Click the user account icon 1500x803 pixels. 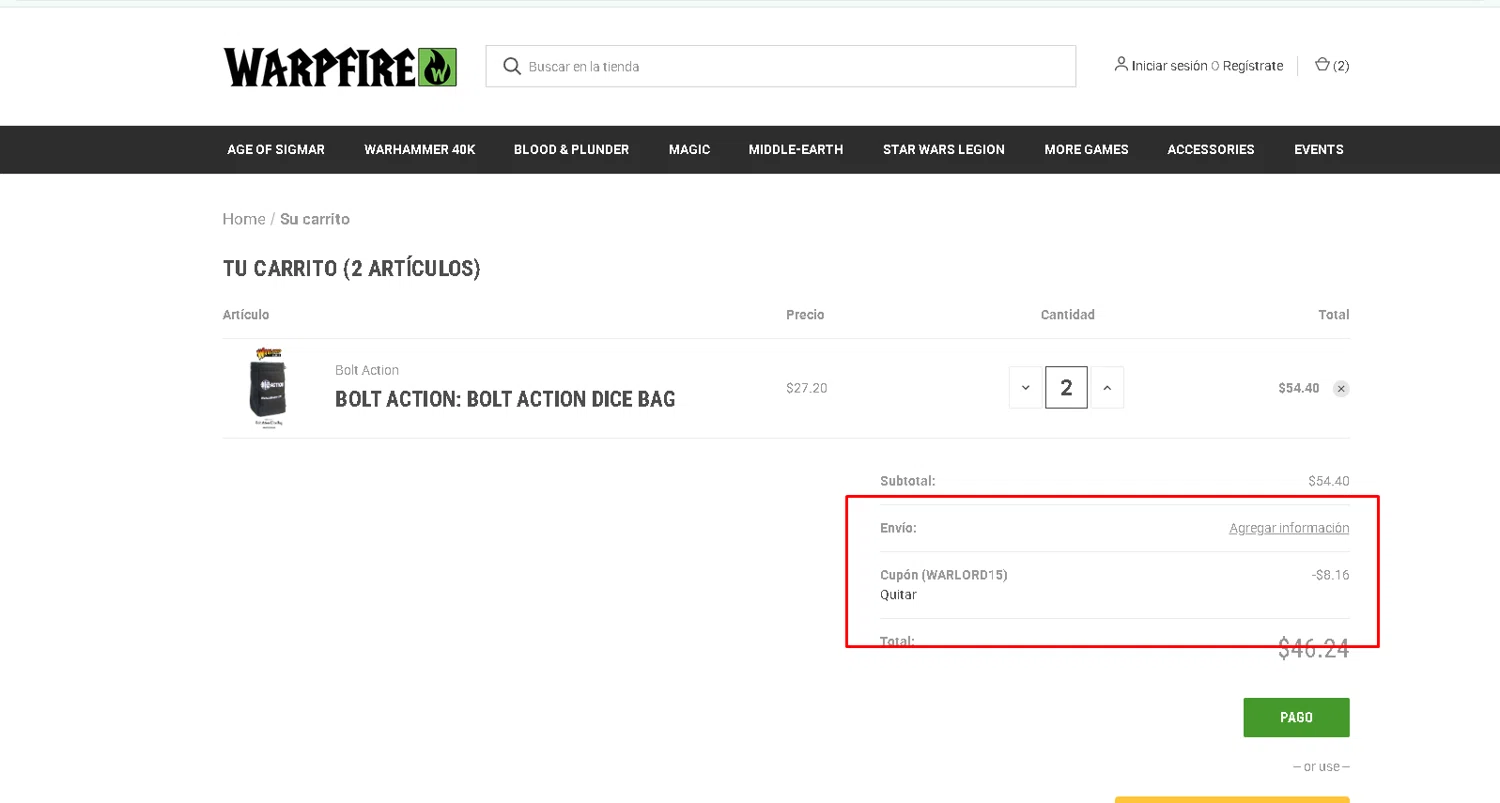click(1121, 65)
